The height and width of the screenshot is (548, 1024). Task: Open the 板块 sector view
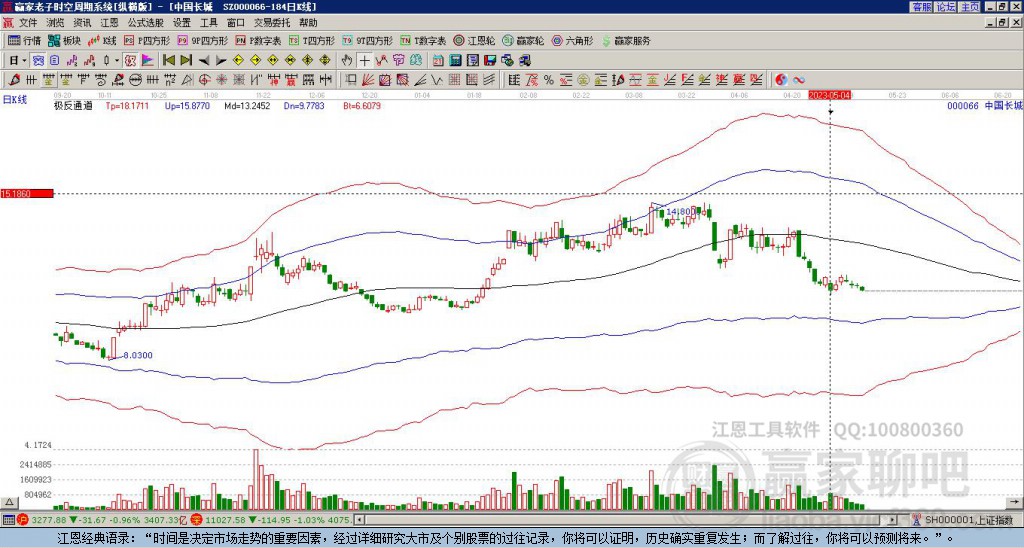[x=64, y=40]
